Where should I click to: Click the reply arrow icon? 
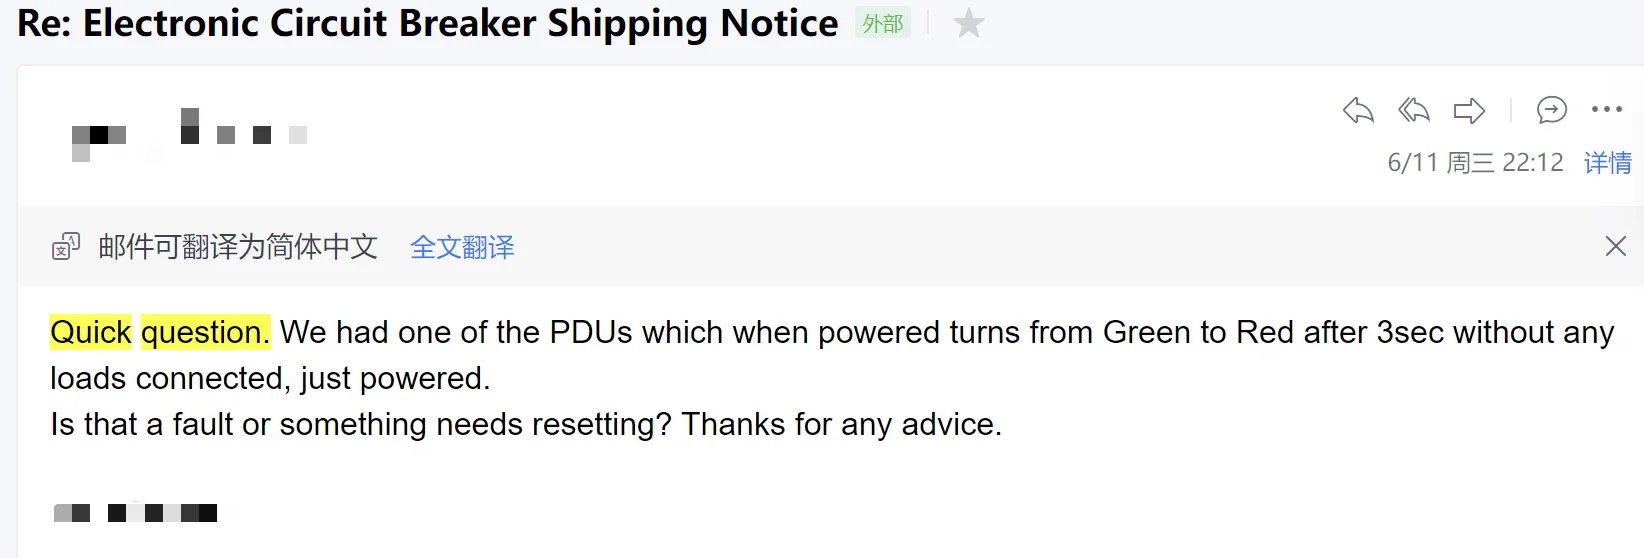point(1358,110)
